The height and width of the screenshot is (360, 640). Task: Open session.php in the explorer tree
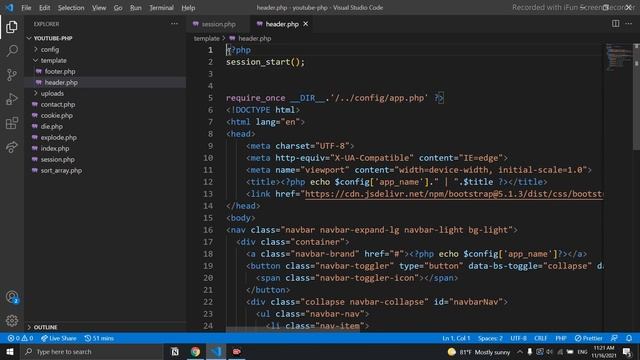click(x=58, y=160)
